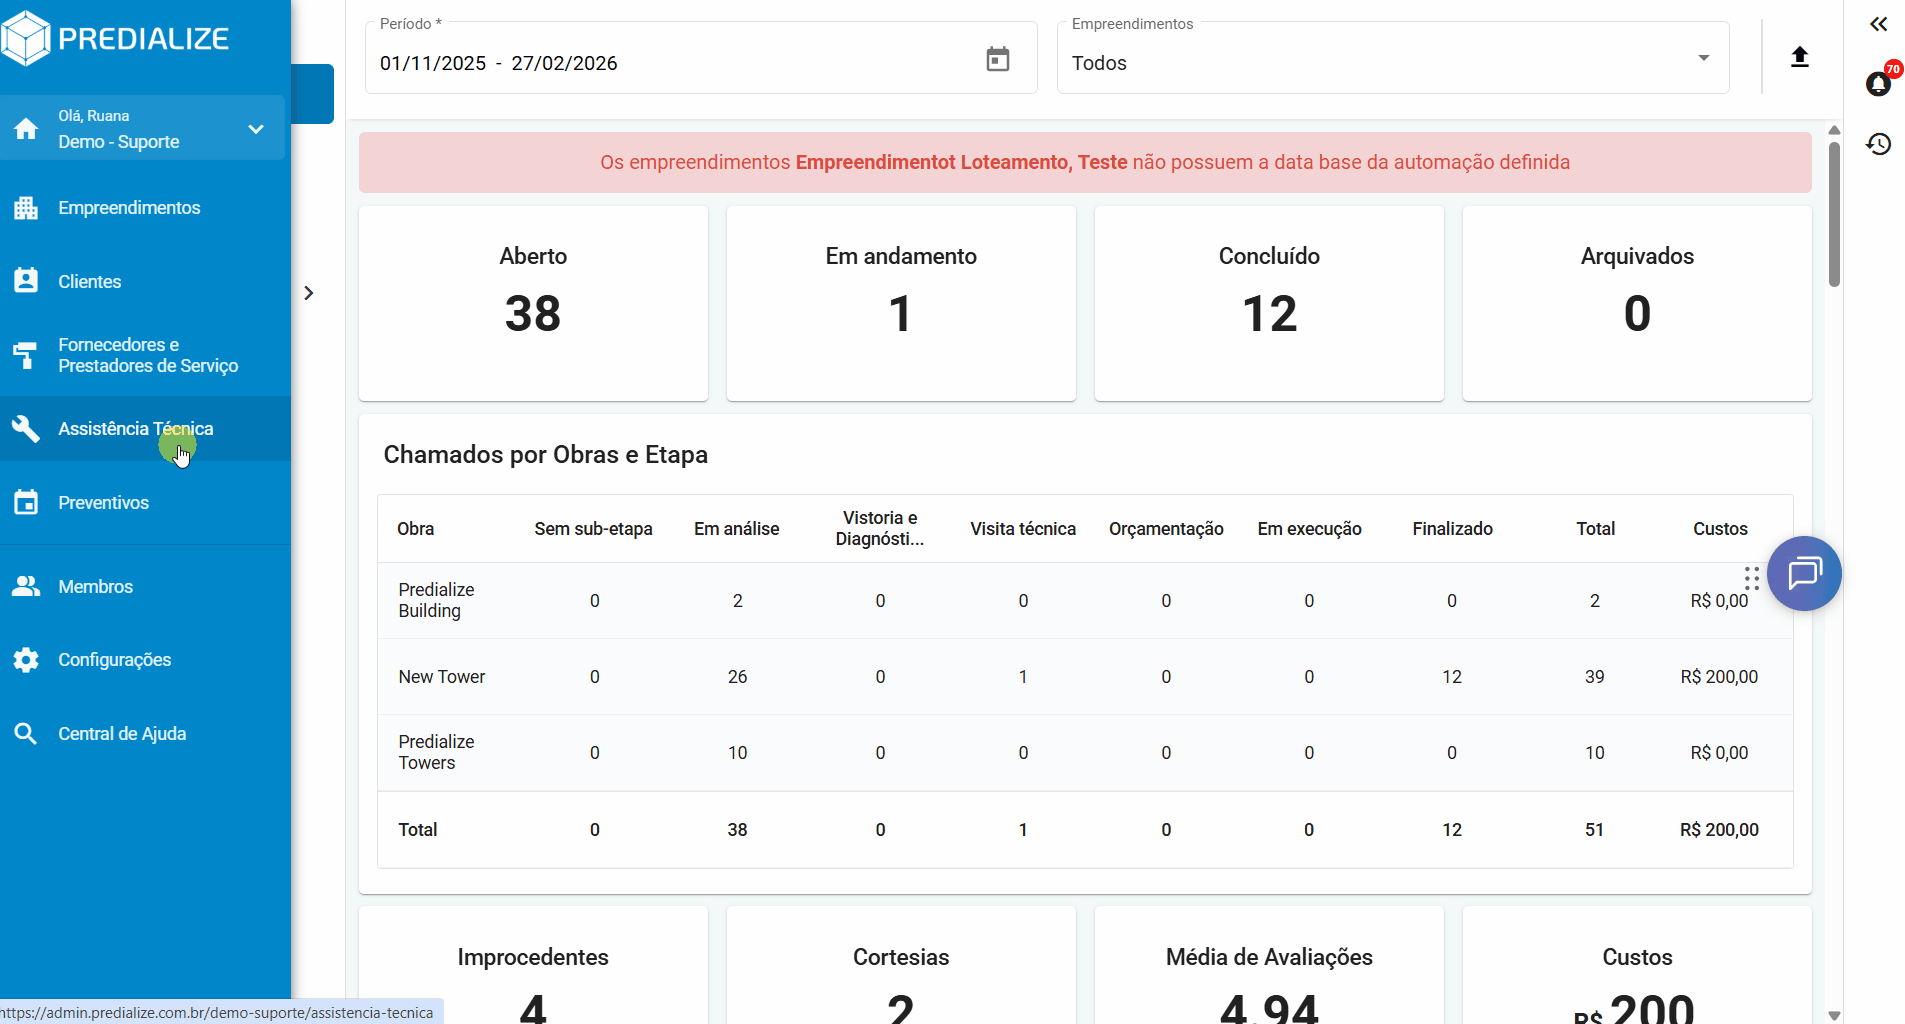Open the history clock icon
Viewport: 1905px width, 1024px height.
click(x=1878, y=144)
